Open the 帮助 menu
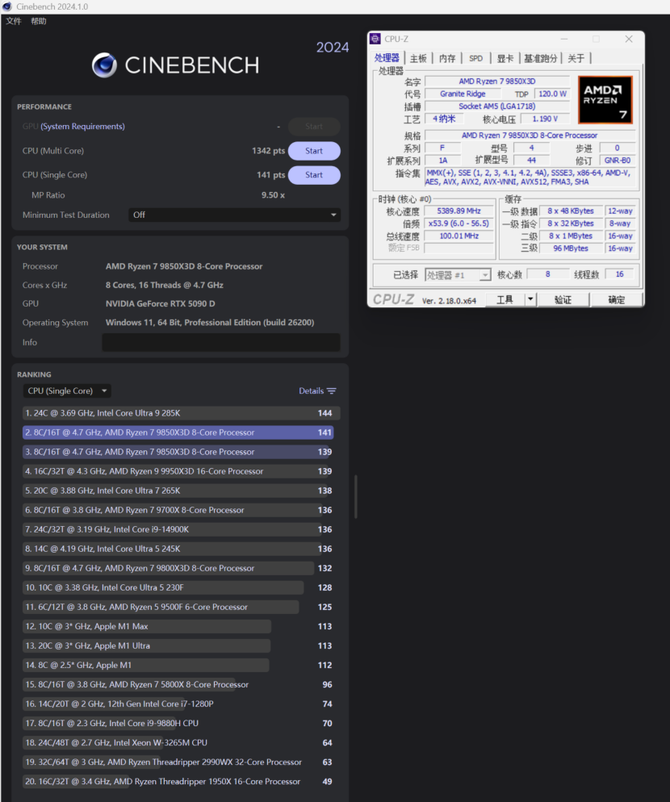 [x=38, y=21]
